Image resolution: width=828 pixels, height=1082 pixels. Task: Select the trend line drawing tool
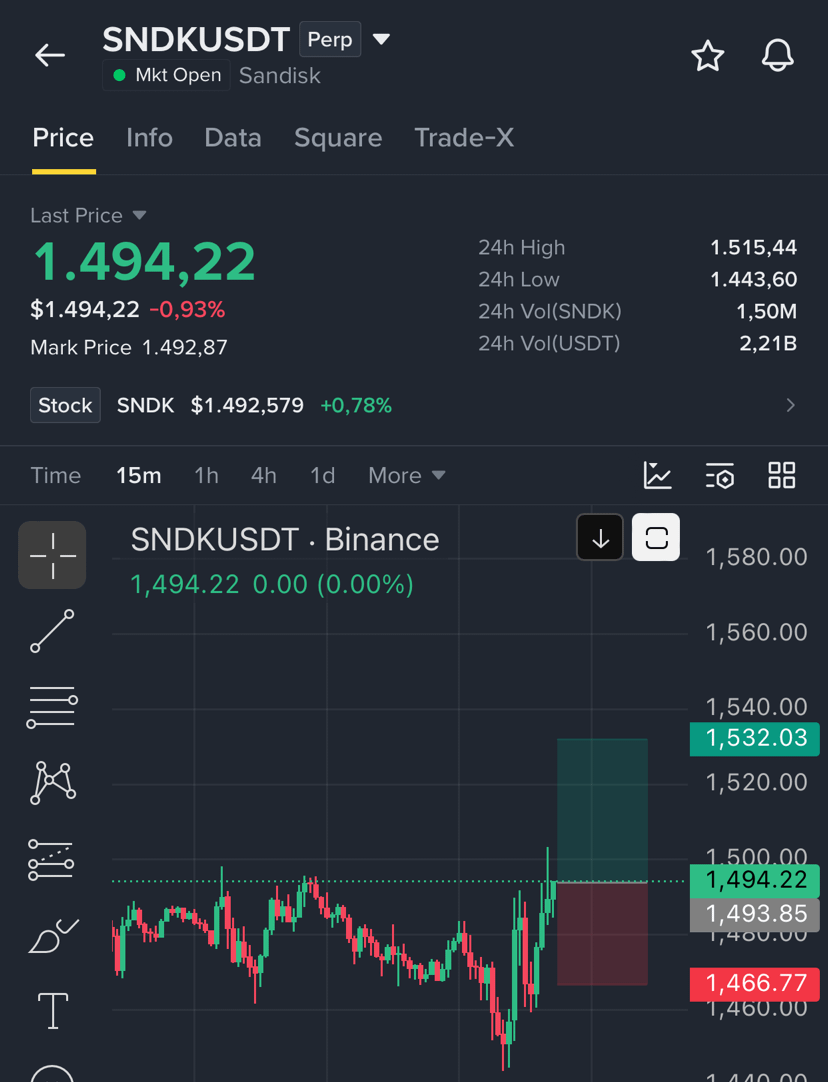[x=52, y=631]
